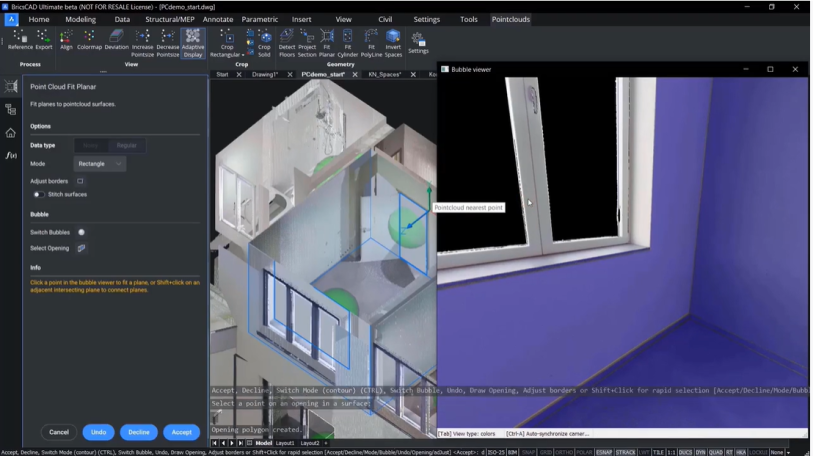This screenshot has height=456, width=813.
Task: Open the Modeling ribbon tab
Action: (80, 19)
